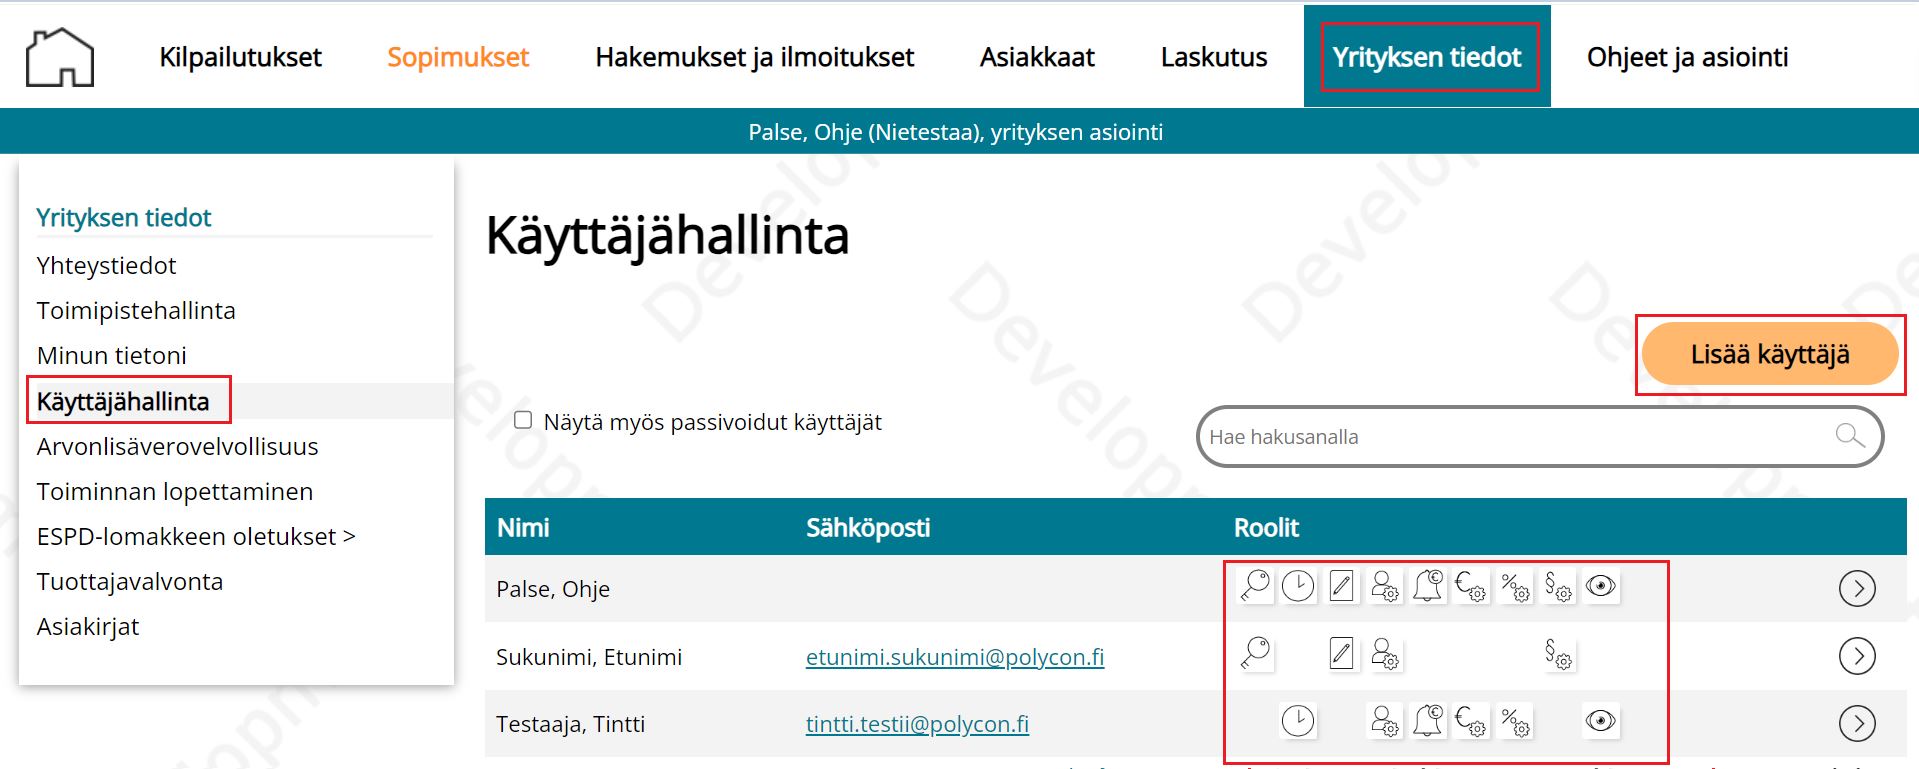The image size is (1919, 769).
Task: Open Palse, Ohje user details arrow
Action: (1857, 588)
